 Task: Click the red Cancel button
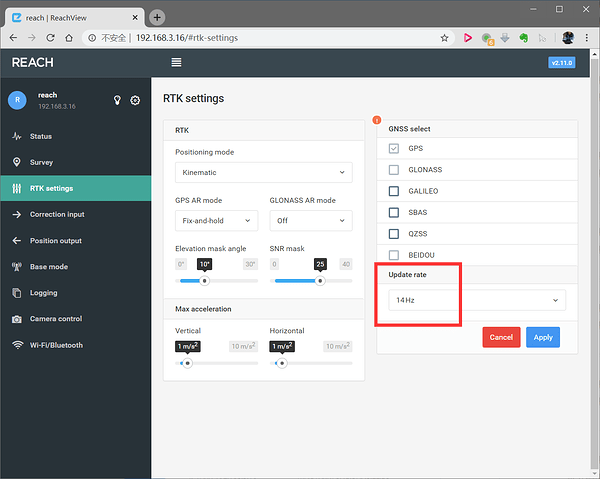(x=501, y=337)
